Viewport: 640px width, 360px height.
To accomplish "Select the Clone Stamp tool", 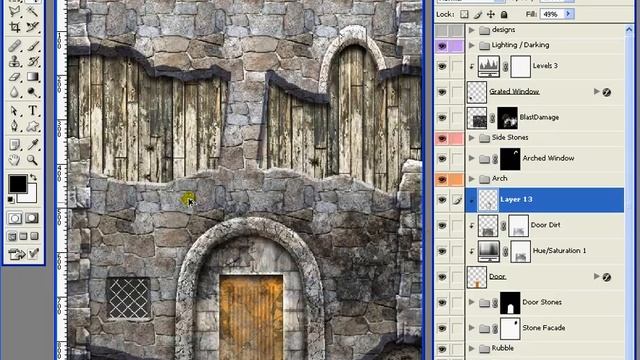I will (x=14, y=61).
